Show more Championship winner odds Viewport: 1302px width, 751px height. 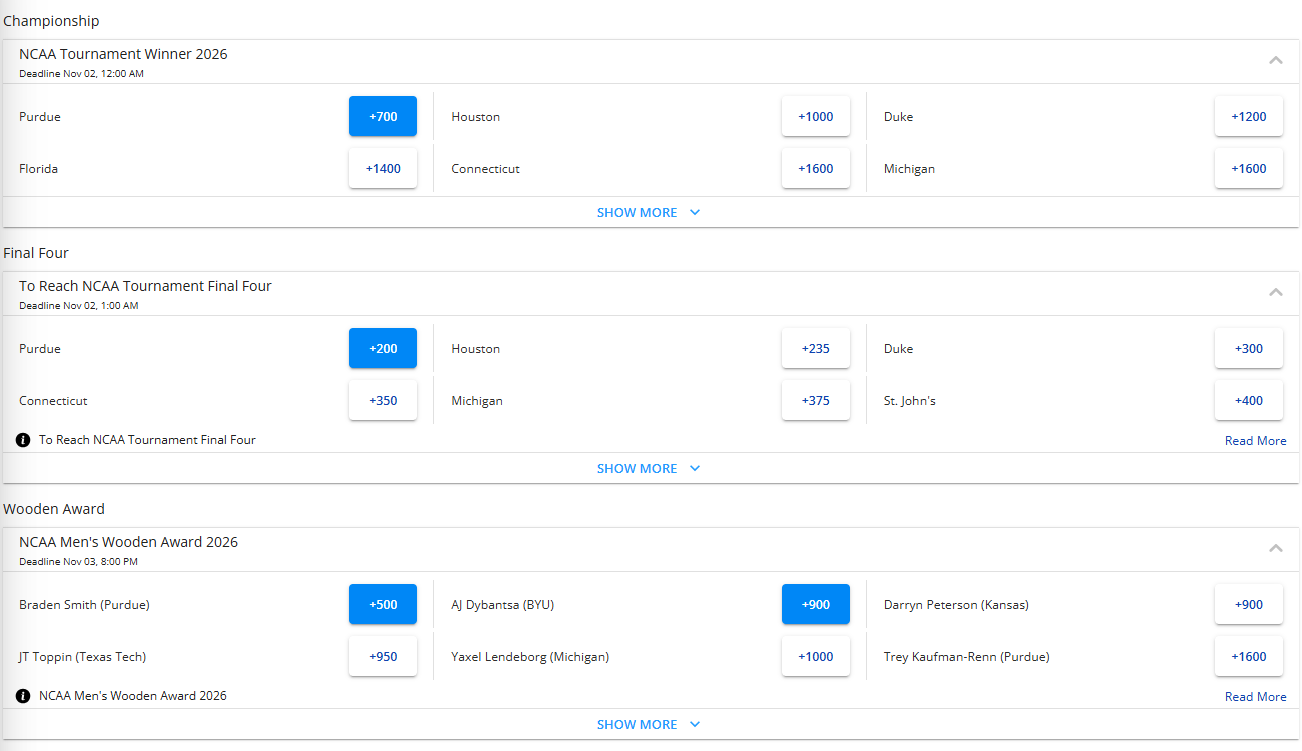click(x=648, y=212)
